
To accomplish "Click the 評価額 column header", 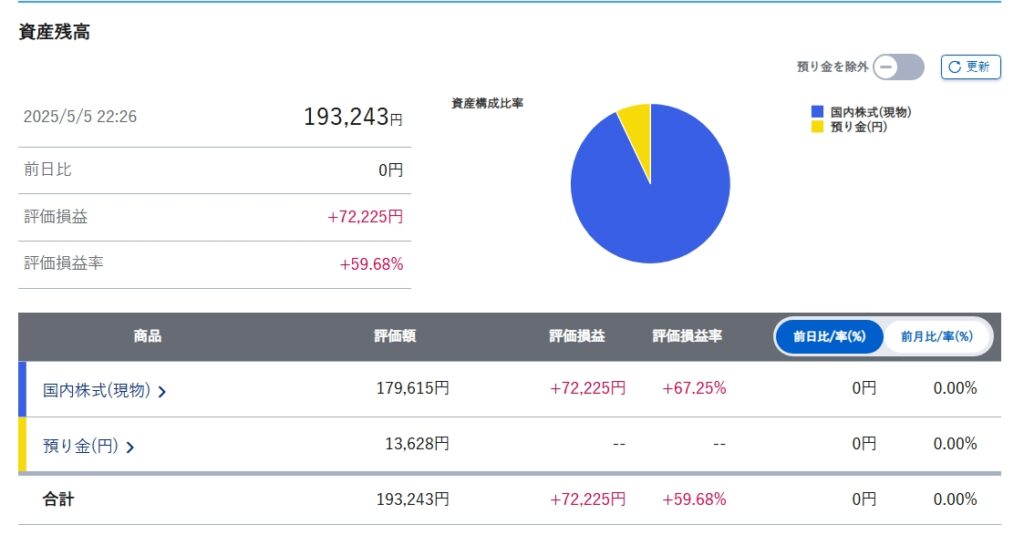I will click(x=395, y=337).
